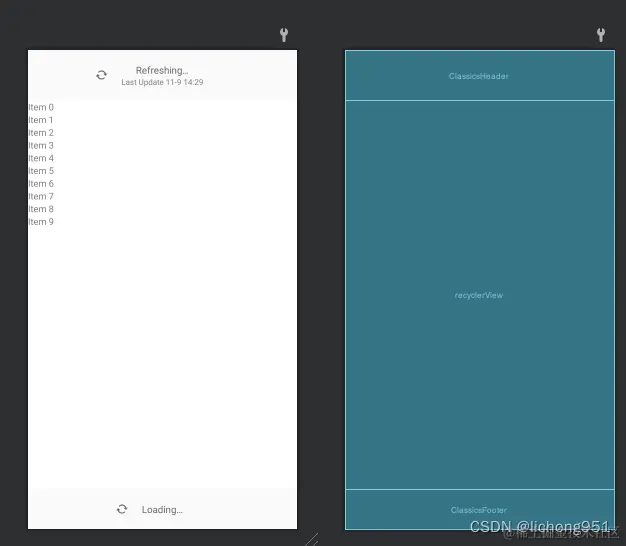Select the Last Update 11-9 14:29 text
The width and height of the screenshot is (626, 546).
(x=162, y=82)
